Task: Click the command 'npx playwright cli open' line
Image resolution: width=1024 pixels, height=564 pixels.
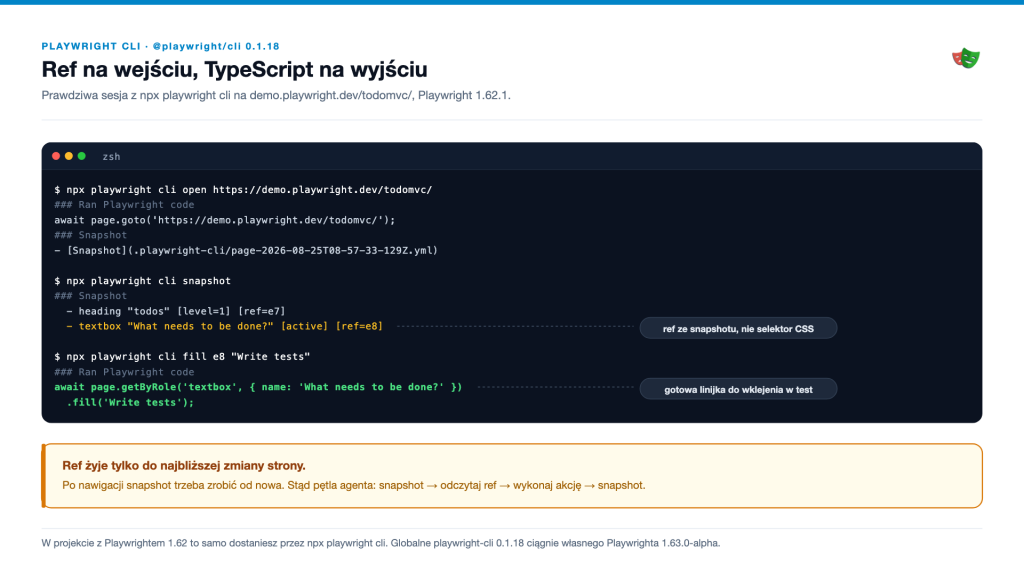Action: coord(243,190)
